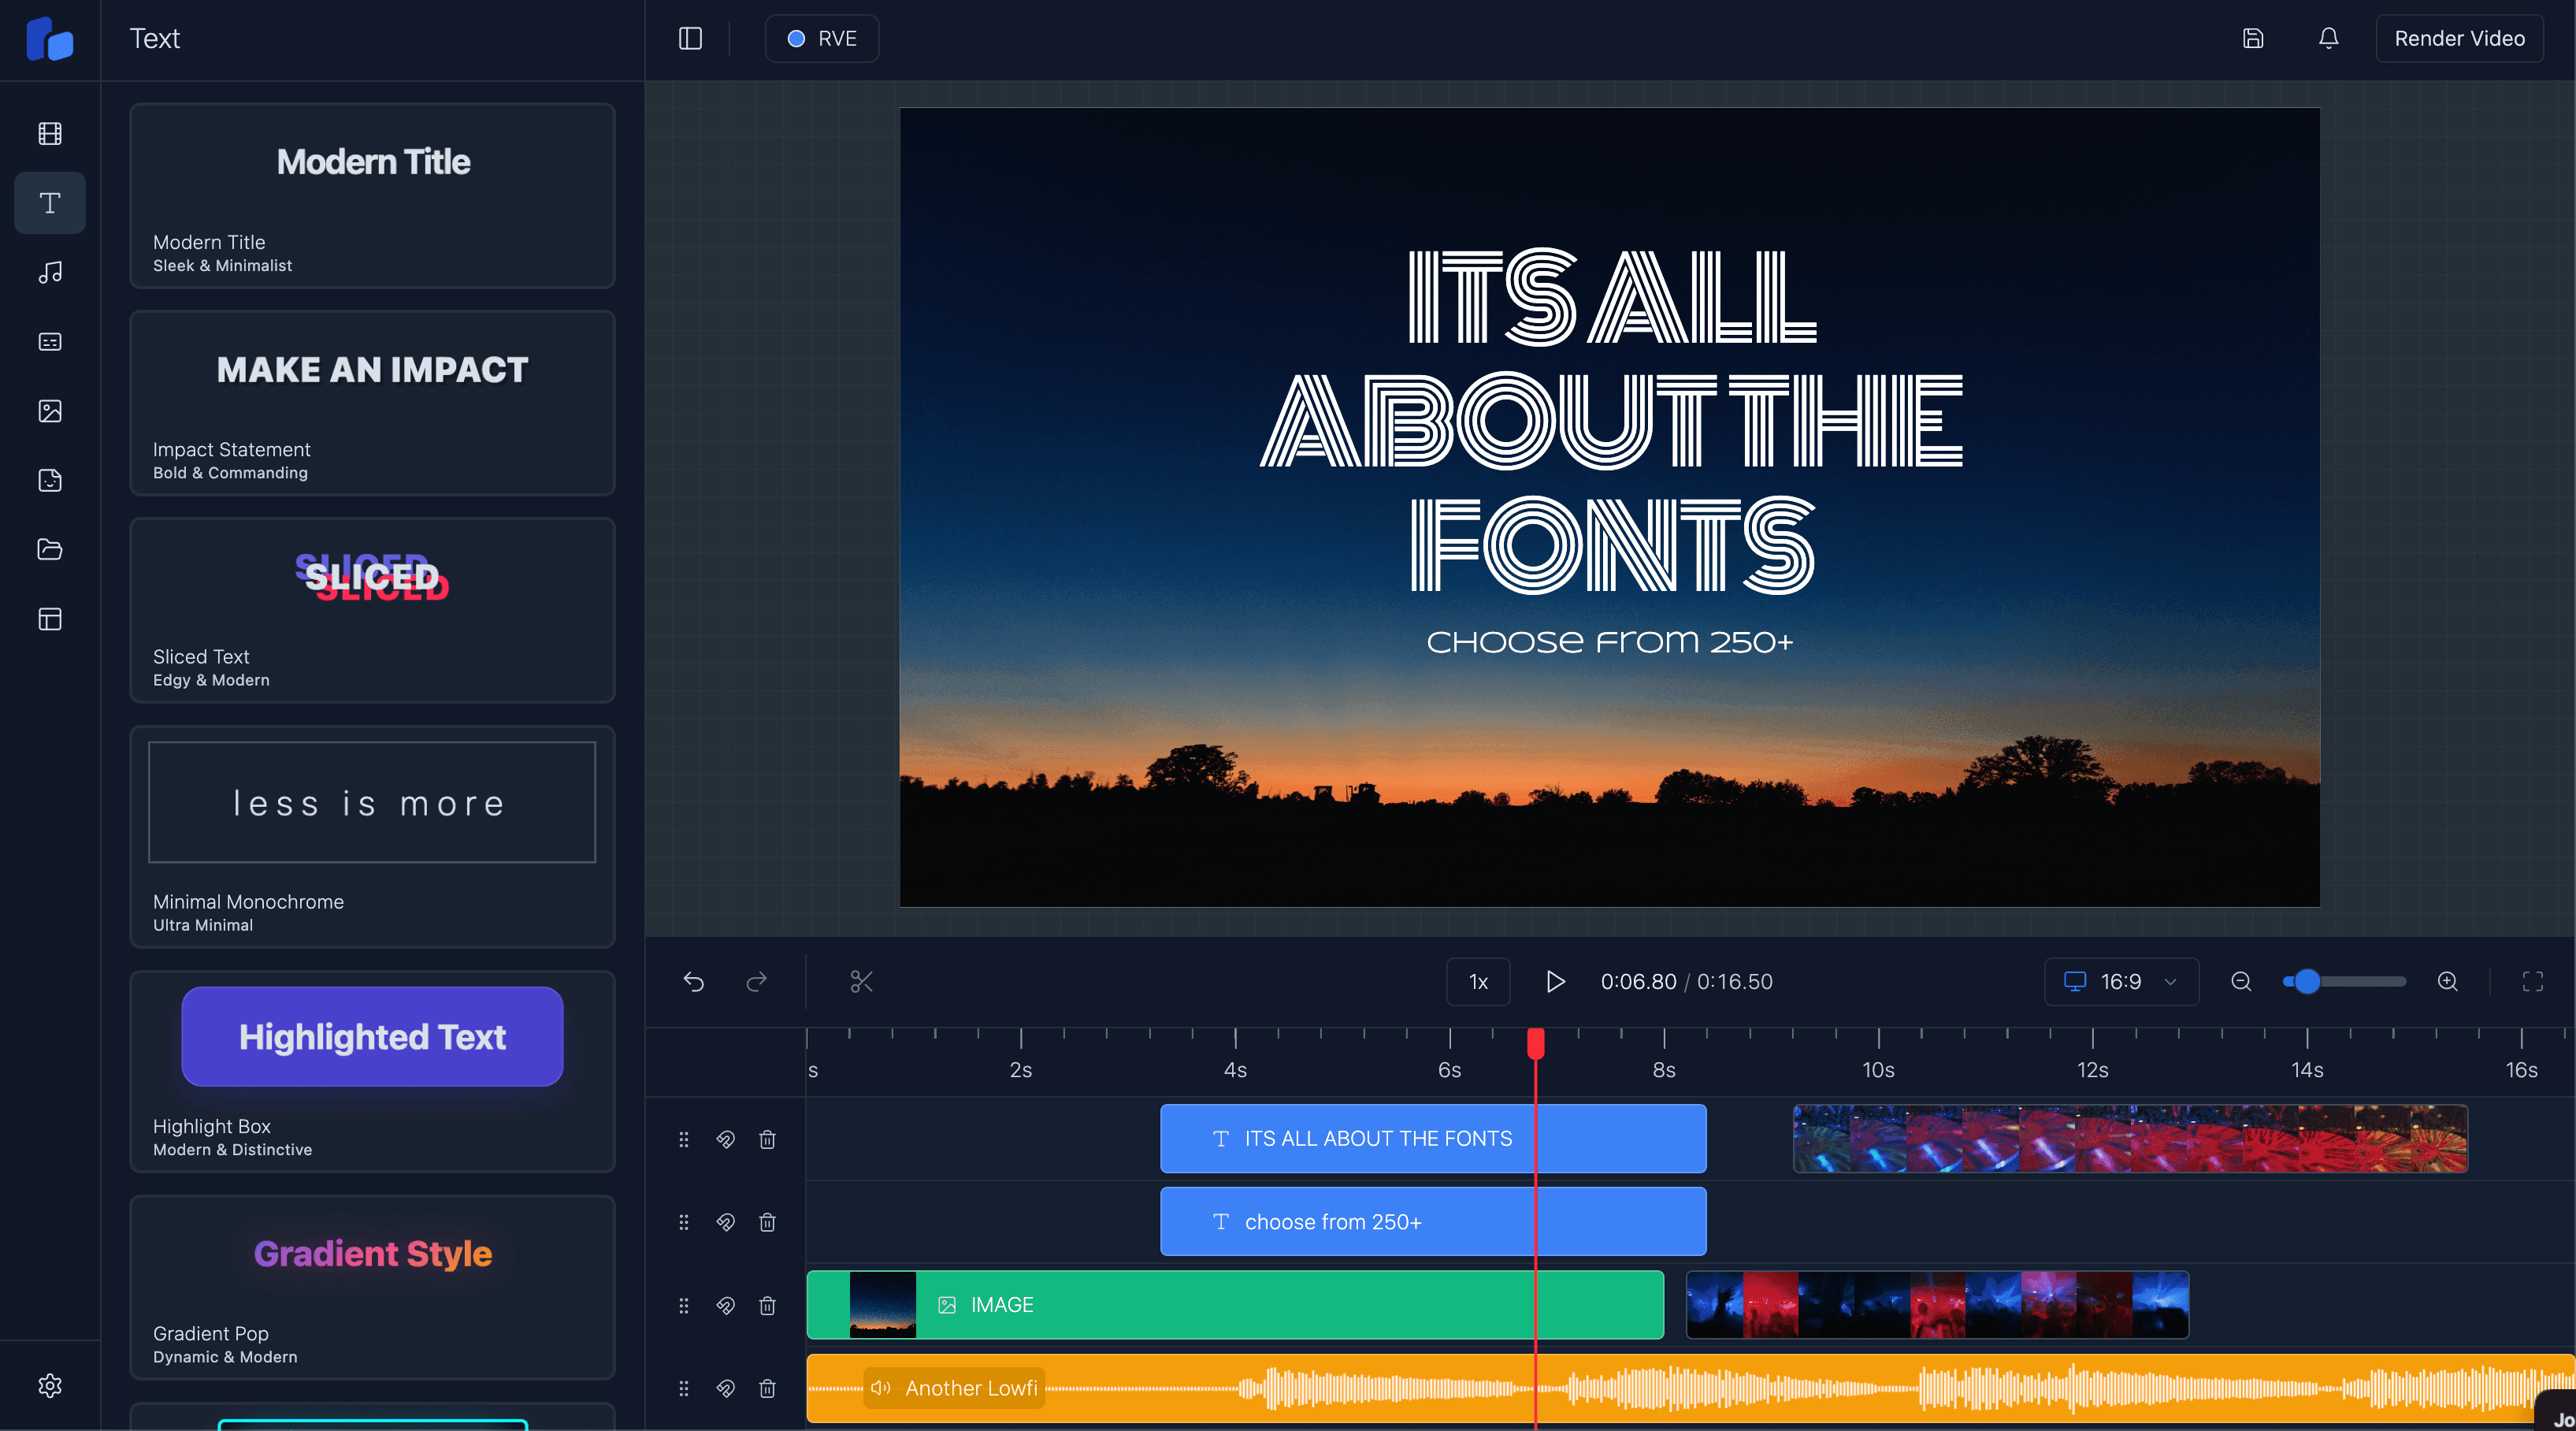Open the 16:9 aspect ratio dropdown

[2121, 982]
